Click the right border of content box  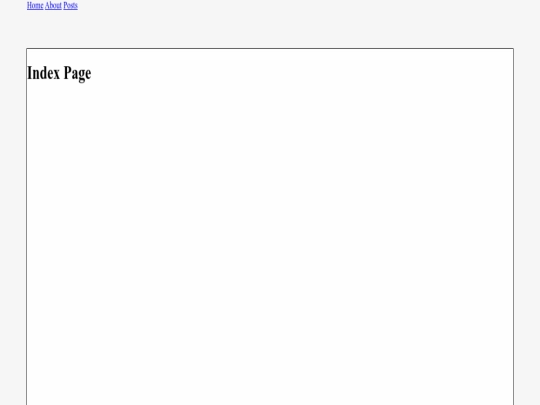click(513, 227)
